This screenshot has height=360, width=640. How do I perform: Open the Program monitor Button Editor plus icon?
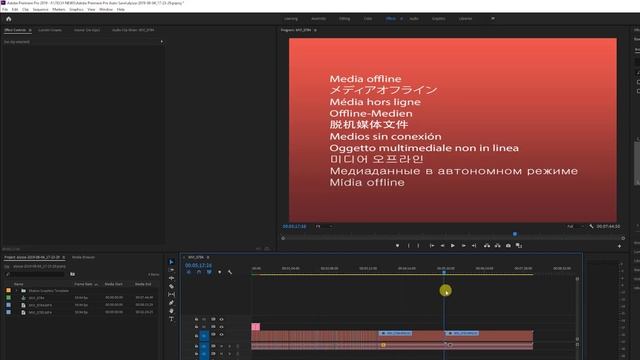pyautogui.click(x=619, y=246)
